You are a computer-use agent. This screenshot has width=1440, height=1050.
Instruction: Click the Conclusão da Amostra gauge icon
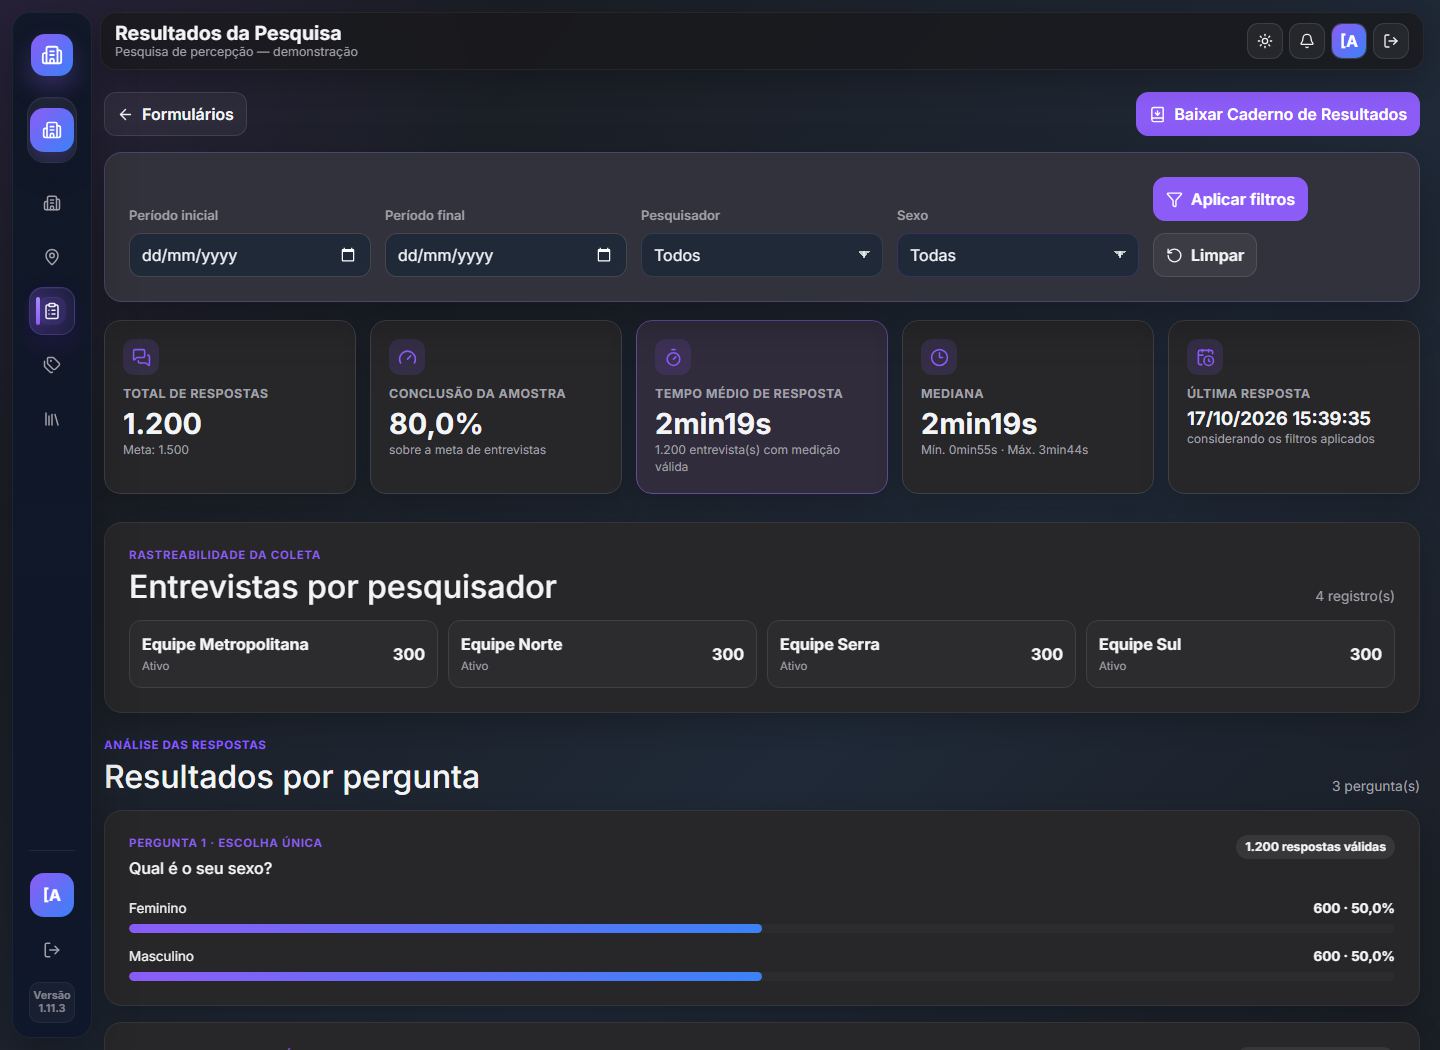click(407, 357)
